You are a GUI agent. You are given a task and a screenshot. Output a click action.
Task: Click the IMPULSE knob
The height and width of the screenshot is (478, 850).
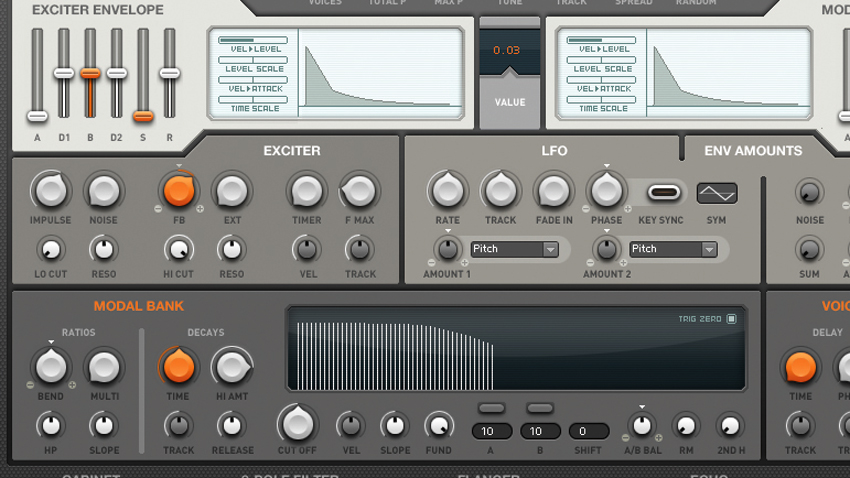tap(50, 191)
